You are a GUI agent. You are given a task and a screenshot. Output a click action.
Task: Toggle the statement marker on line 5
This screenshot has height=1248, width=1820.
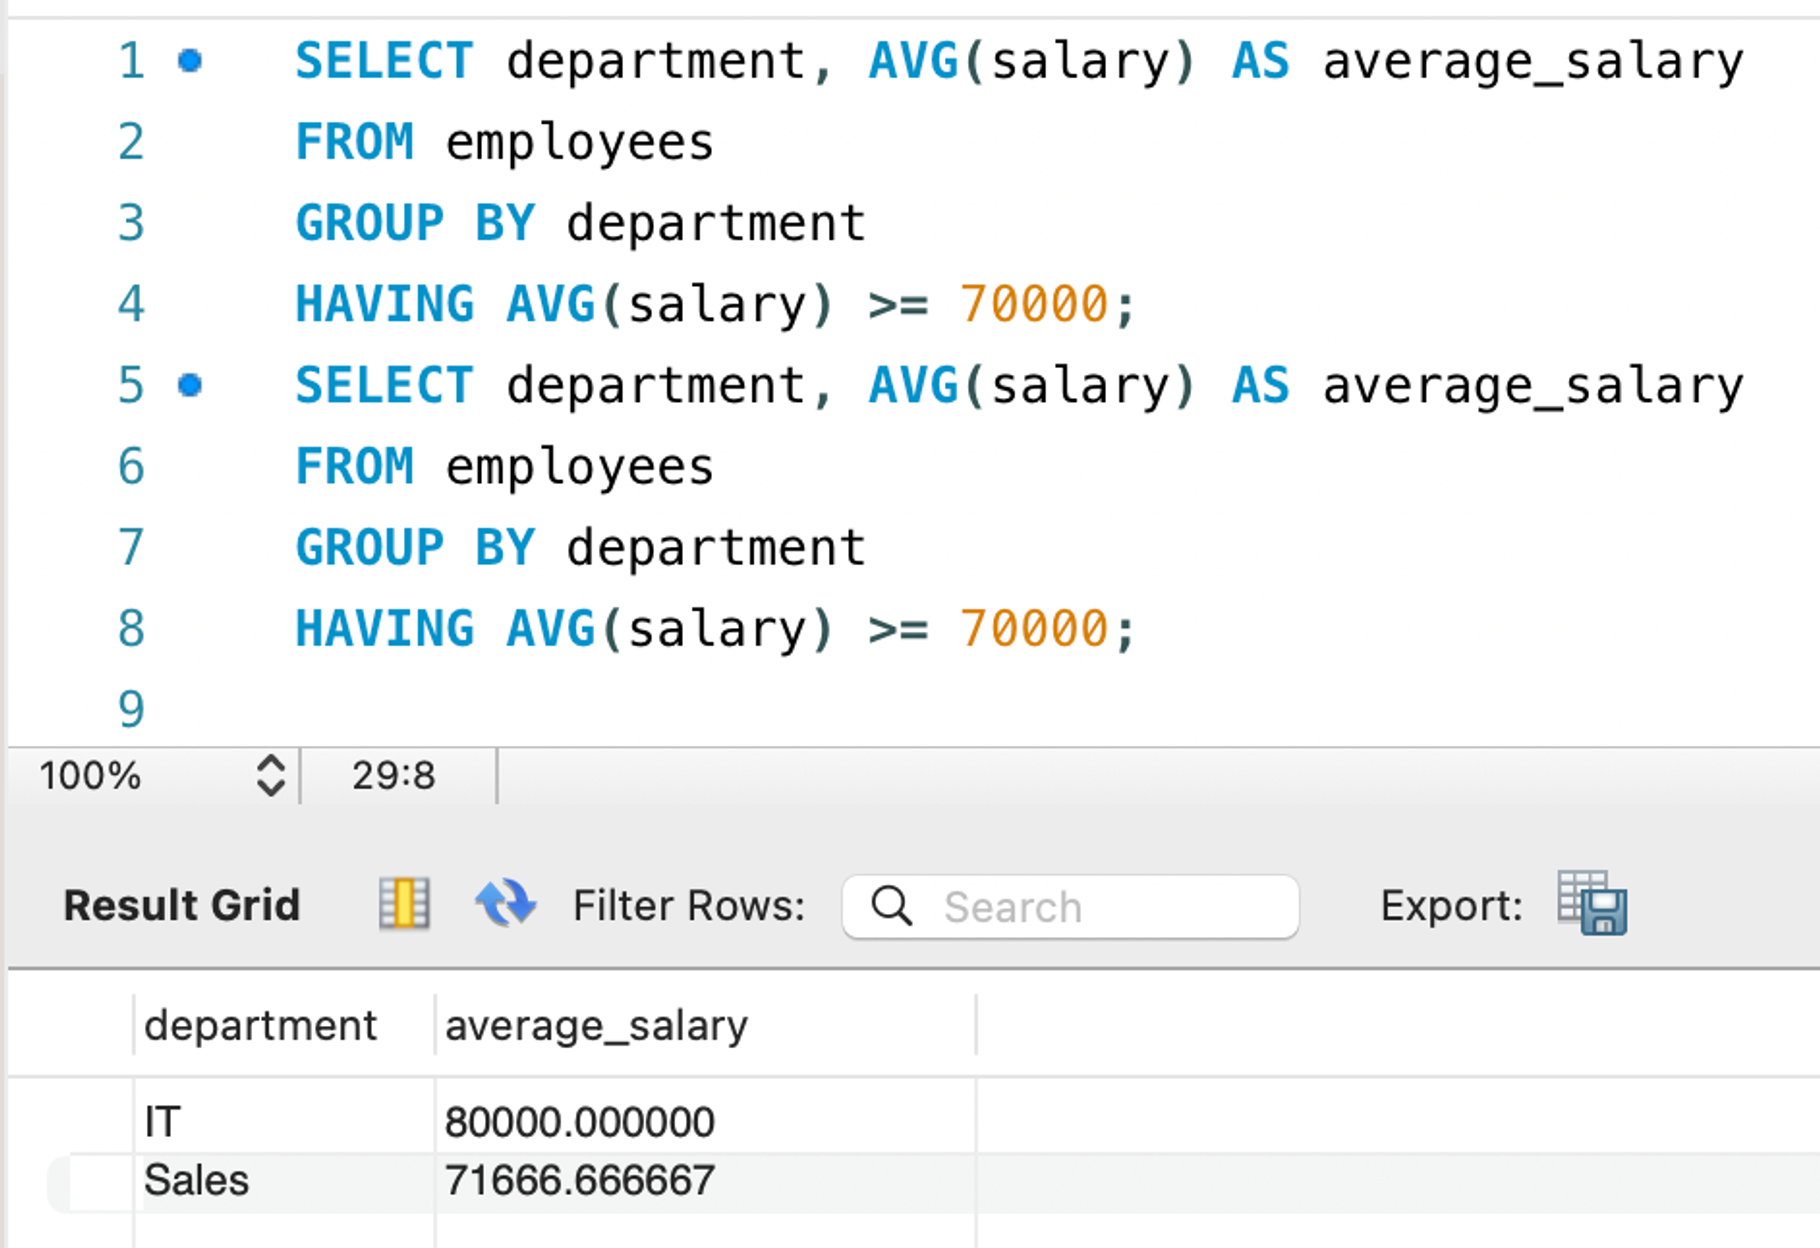point(190,385)
